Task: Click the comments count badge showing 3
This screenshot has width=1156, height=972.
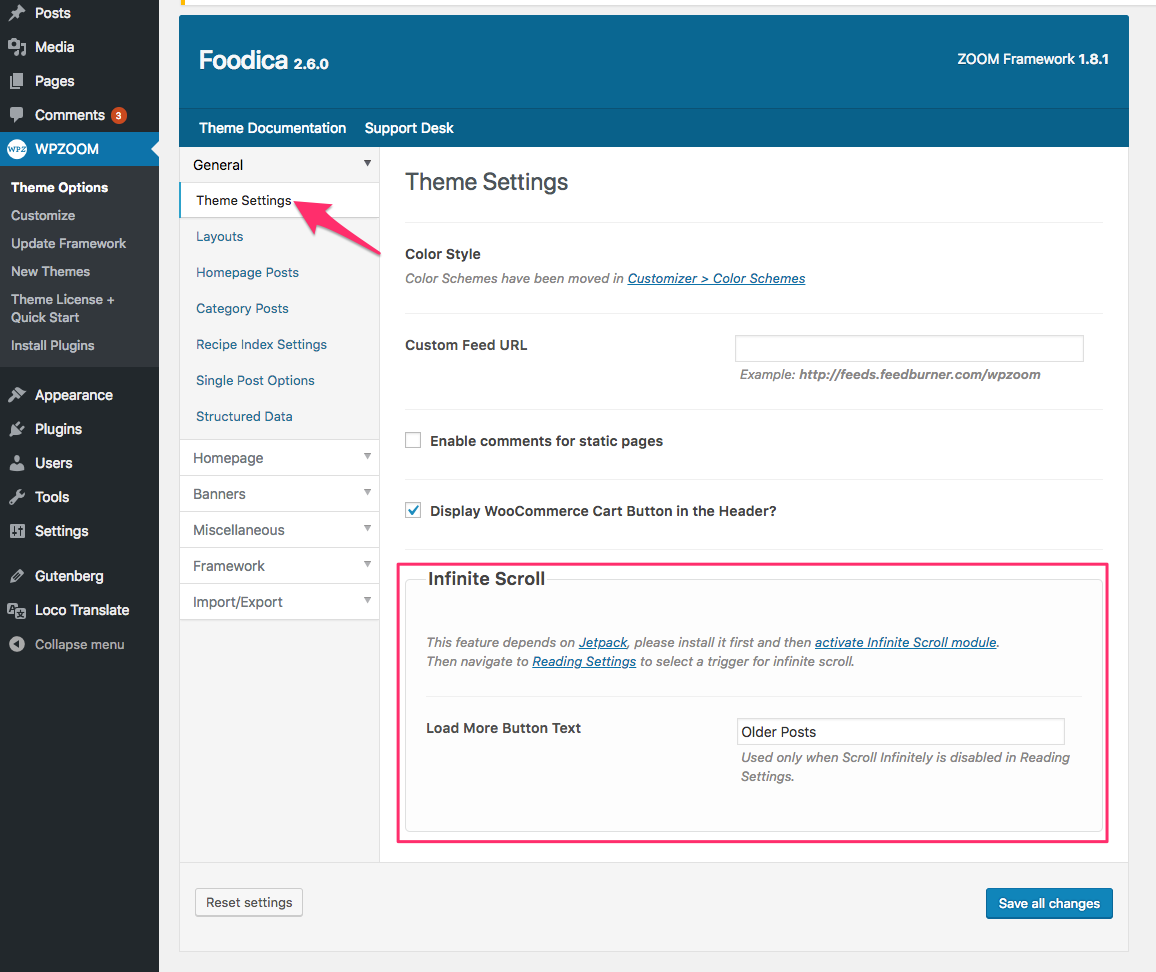Action: (x=119, y=115)
